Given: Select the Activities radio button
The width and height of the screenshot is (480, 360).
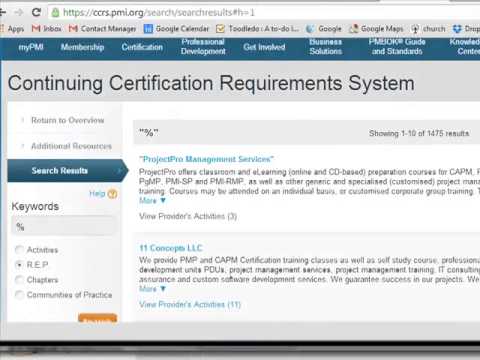Looking at the screenshot, I should click(19, 250).
